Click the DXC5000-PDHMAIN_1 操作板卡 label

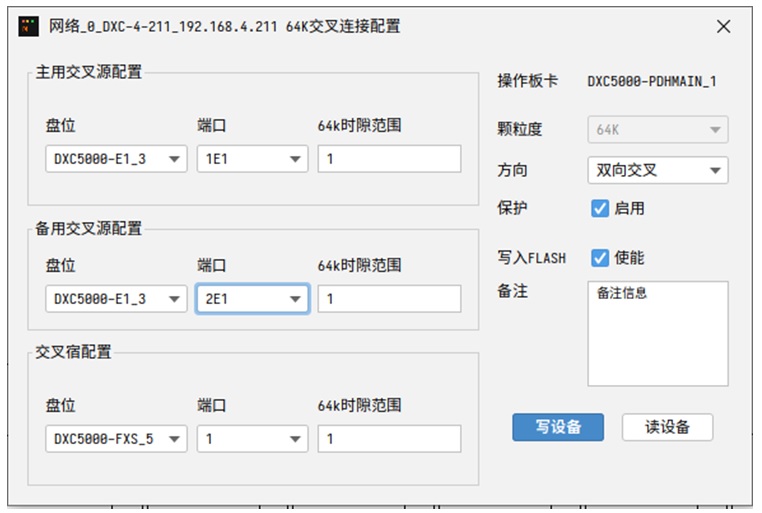coord(651,82)
